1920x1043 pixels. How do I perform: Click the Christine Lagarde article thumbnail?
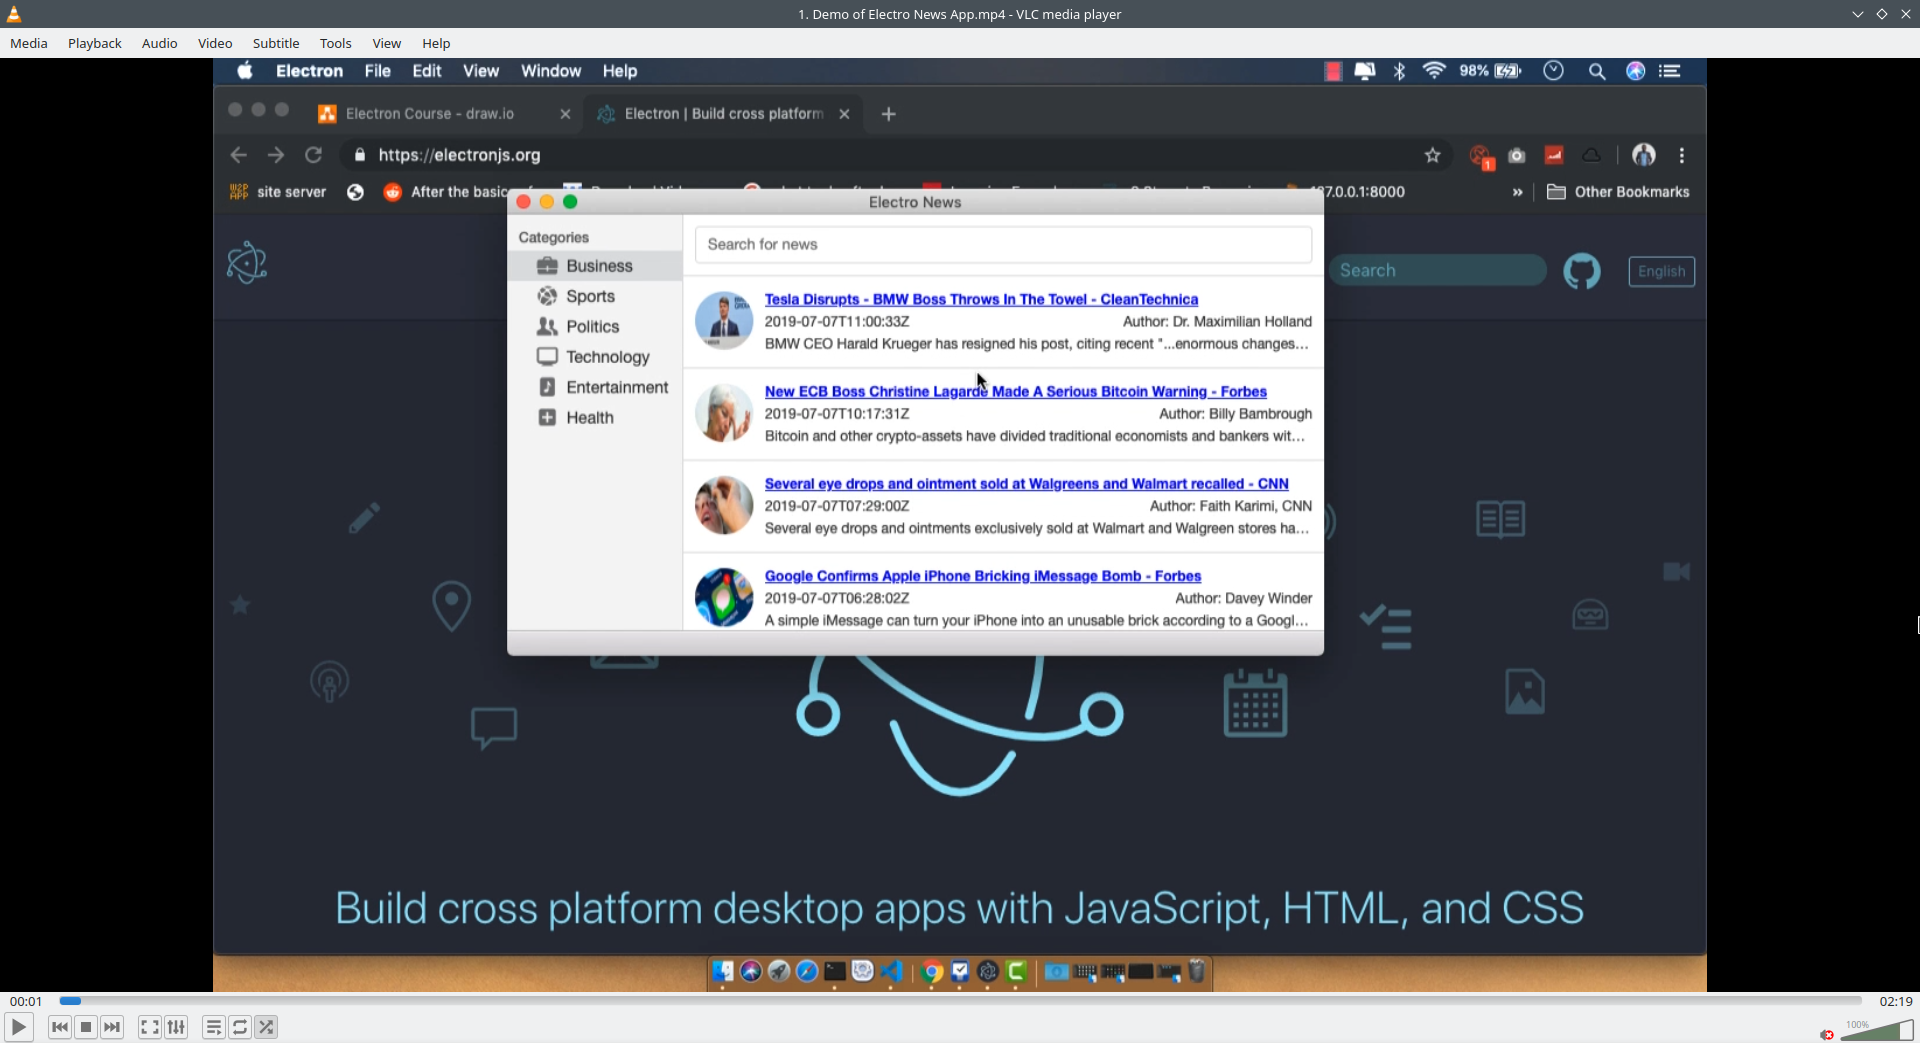click(x=724, y=413)
